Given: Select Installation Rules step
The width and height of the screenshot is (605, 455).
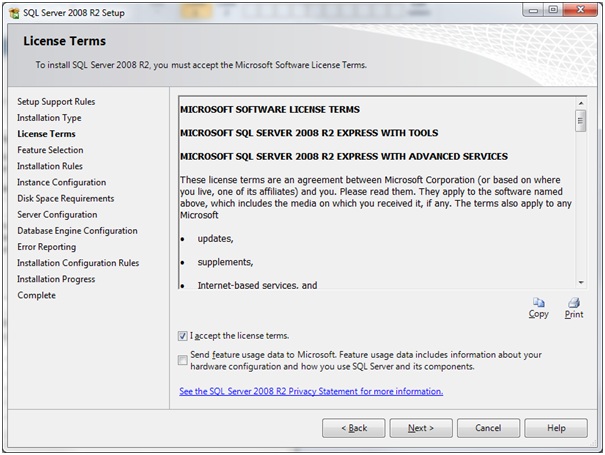Looking at the screenshot, I should click(x=50, y=166).
